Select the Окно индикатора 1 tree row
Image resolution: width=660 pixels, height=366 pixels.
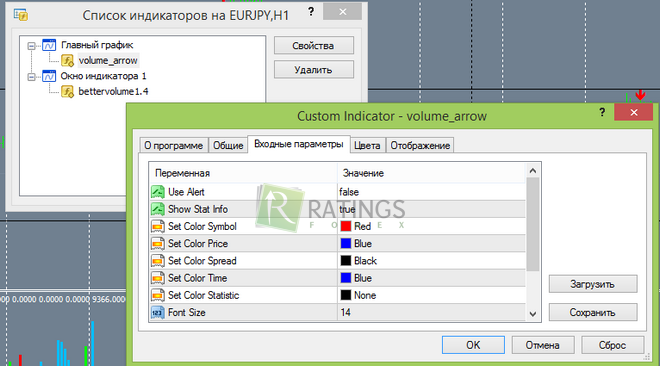click(103, 76)
